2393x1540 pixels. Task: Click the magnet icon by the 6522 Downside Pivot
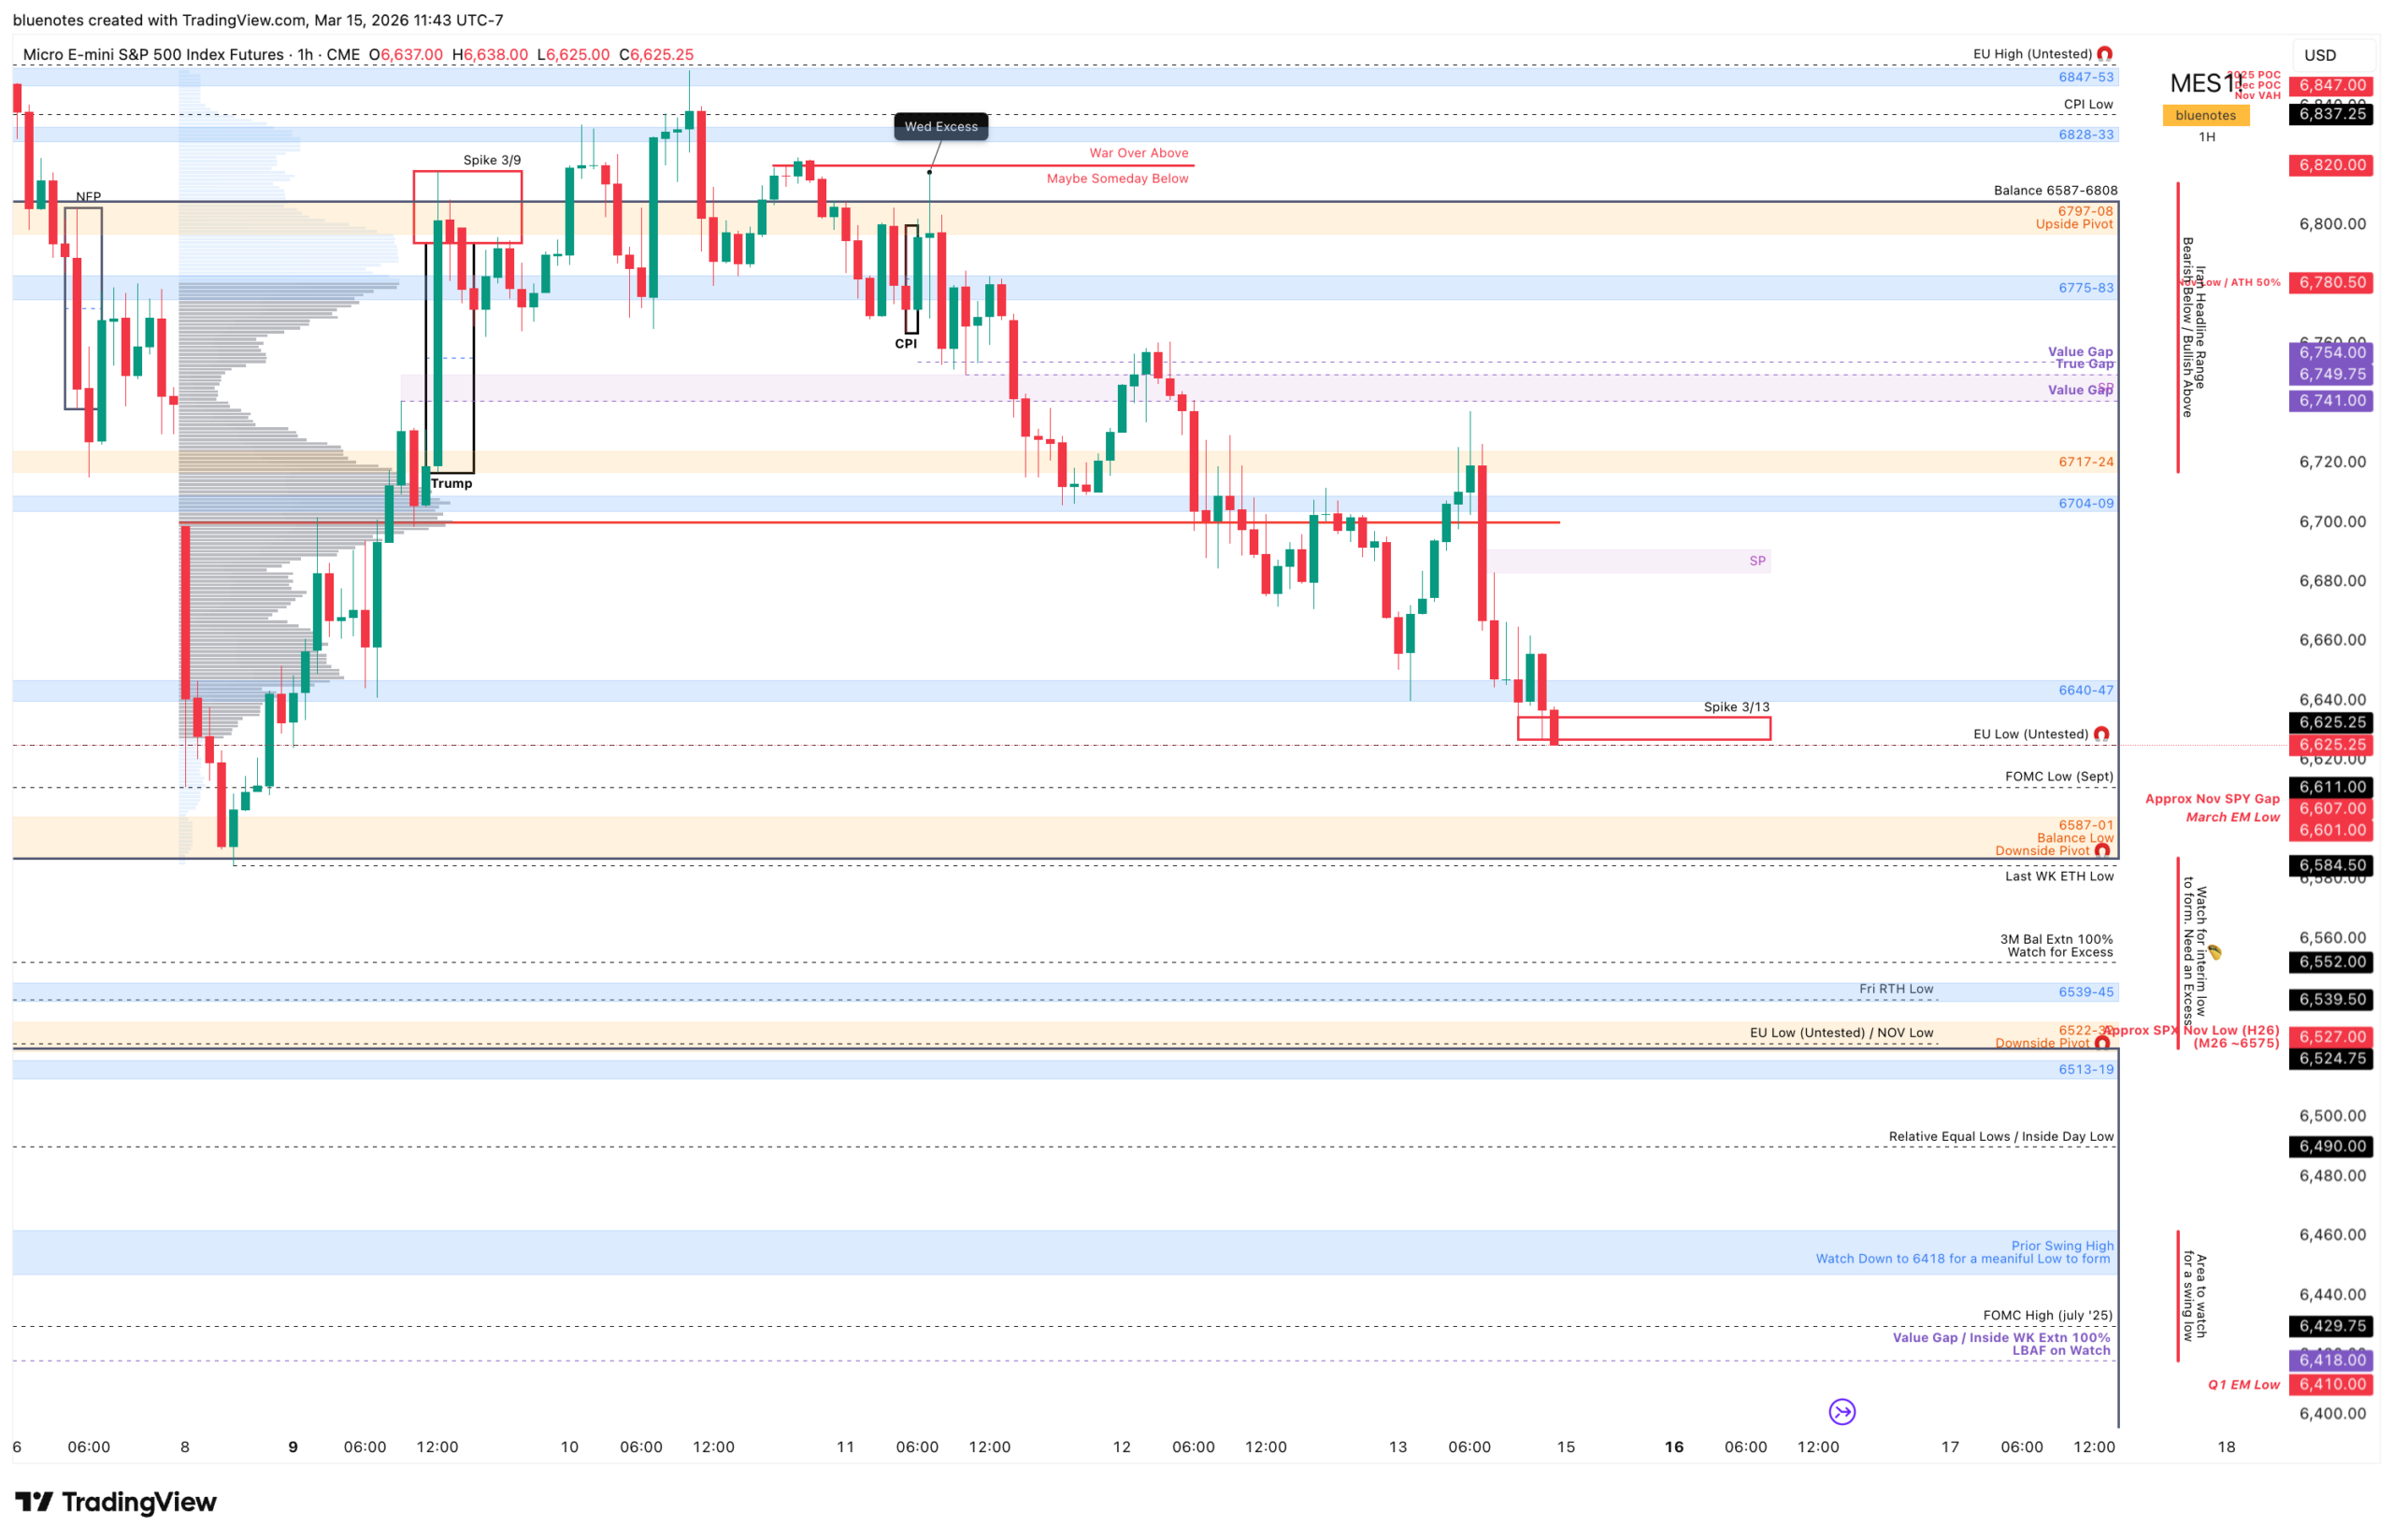(x=2102, y=1043)
